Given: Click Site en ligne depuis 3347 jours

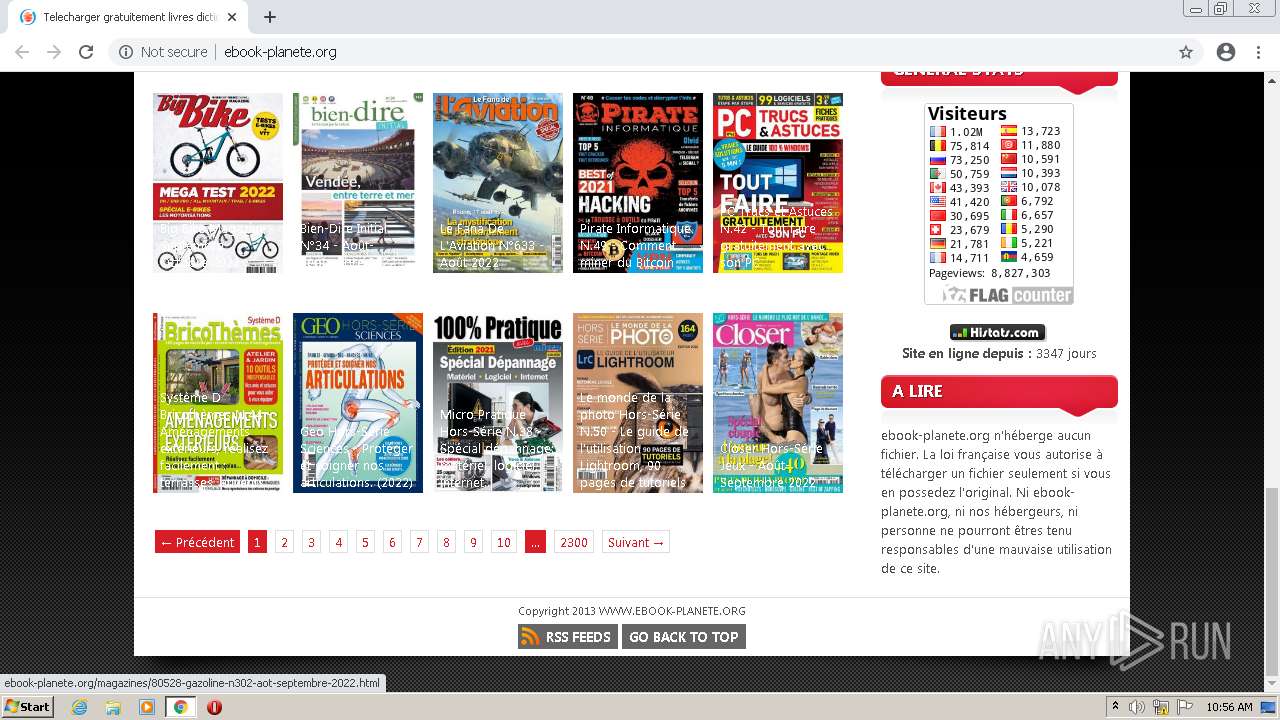Looking at the screenshot, I should click(x=999, y=353).
